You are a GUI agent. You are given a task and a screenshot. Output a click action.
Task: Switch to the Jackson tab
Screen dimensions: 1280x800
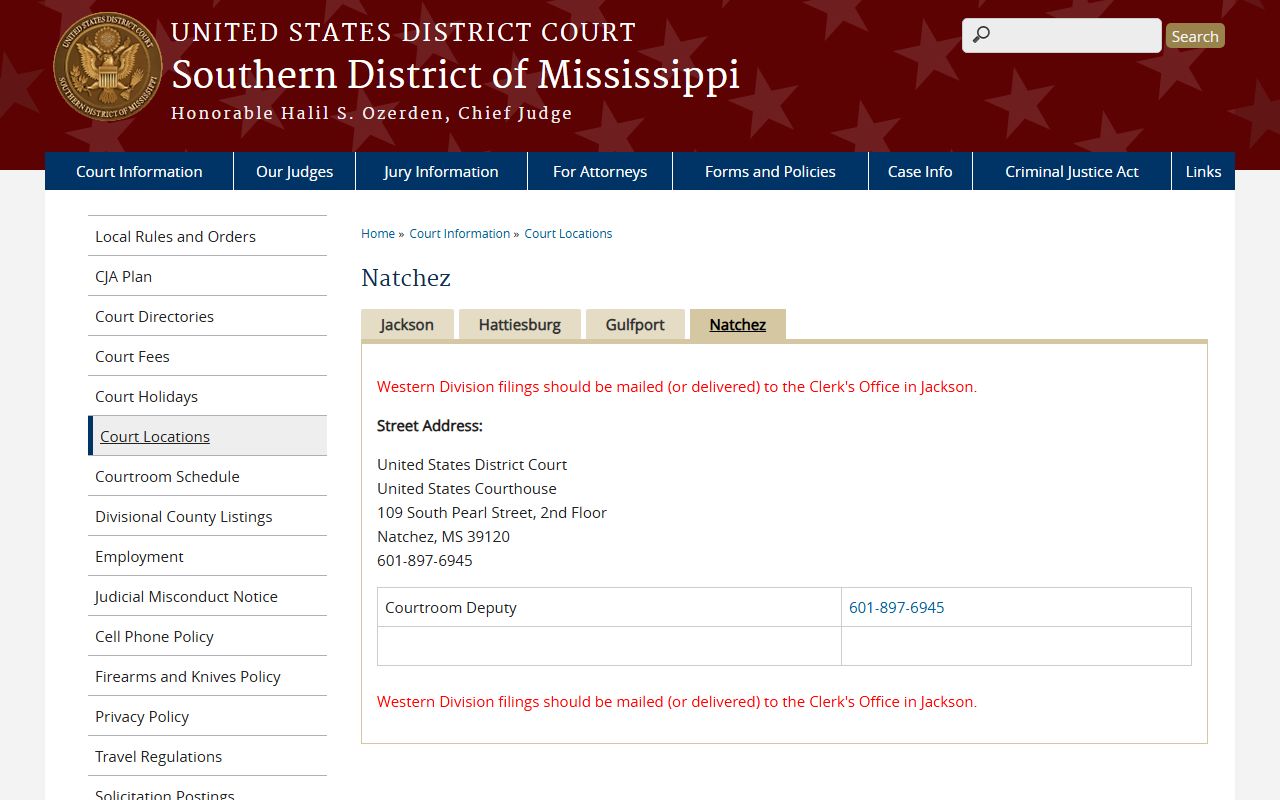click(x=407, y=324)
